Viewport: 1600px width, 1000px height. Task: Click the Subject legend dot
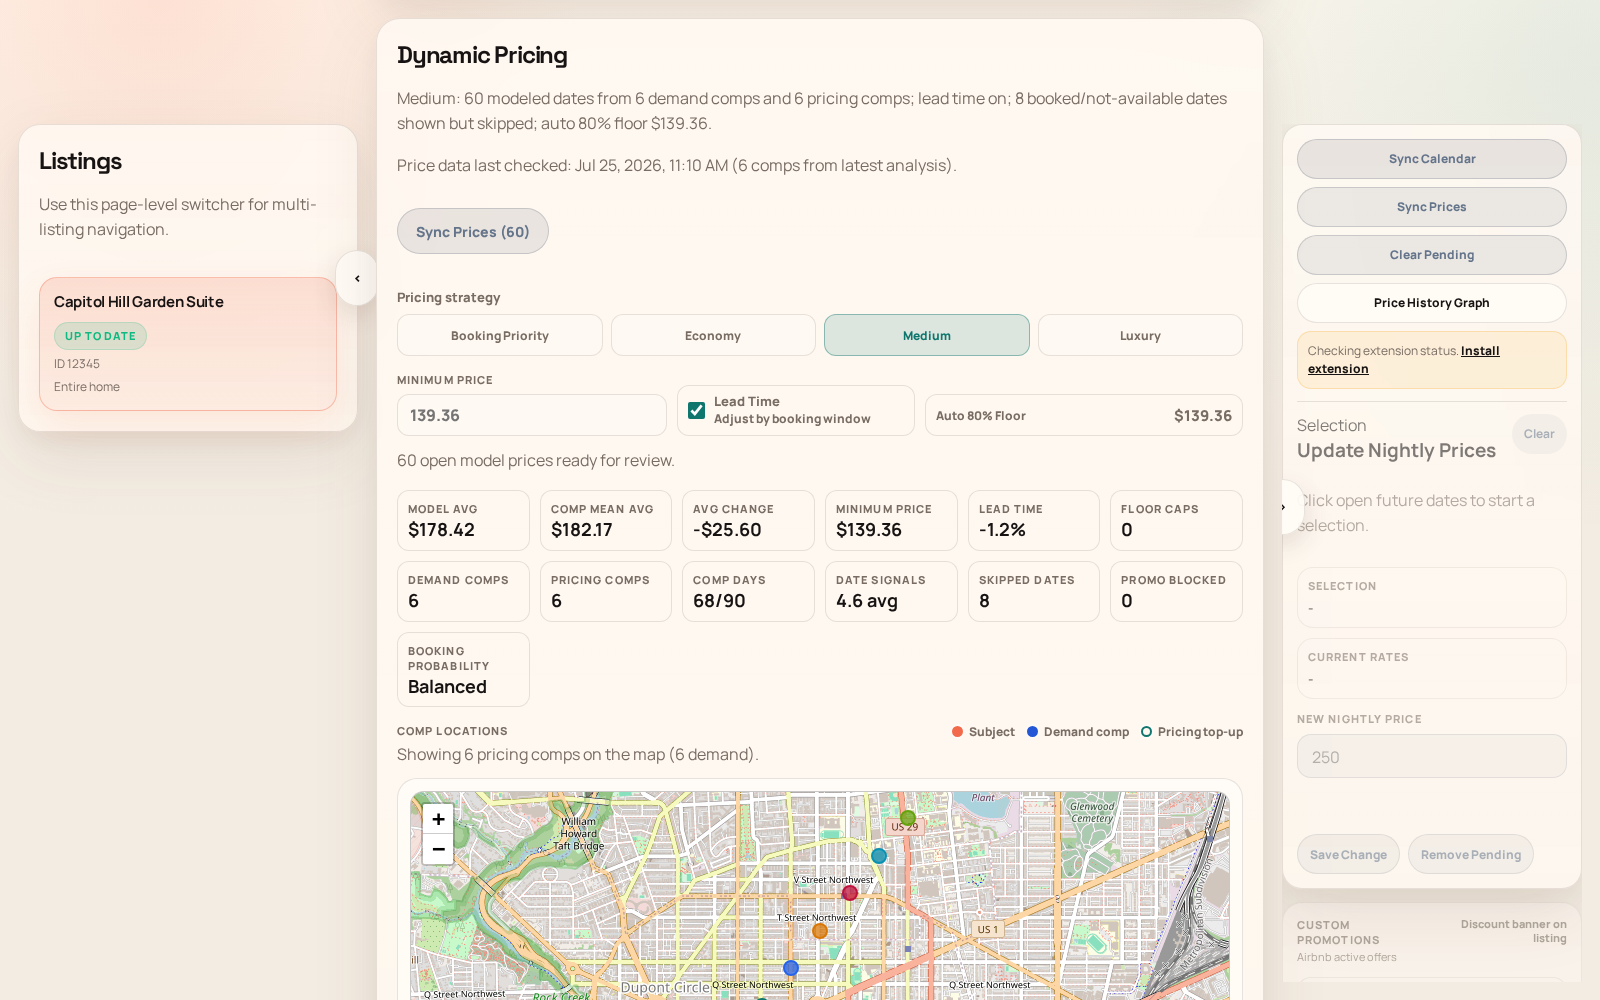coord(958,732)
